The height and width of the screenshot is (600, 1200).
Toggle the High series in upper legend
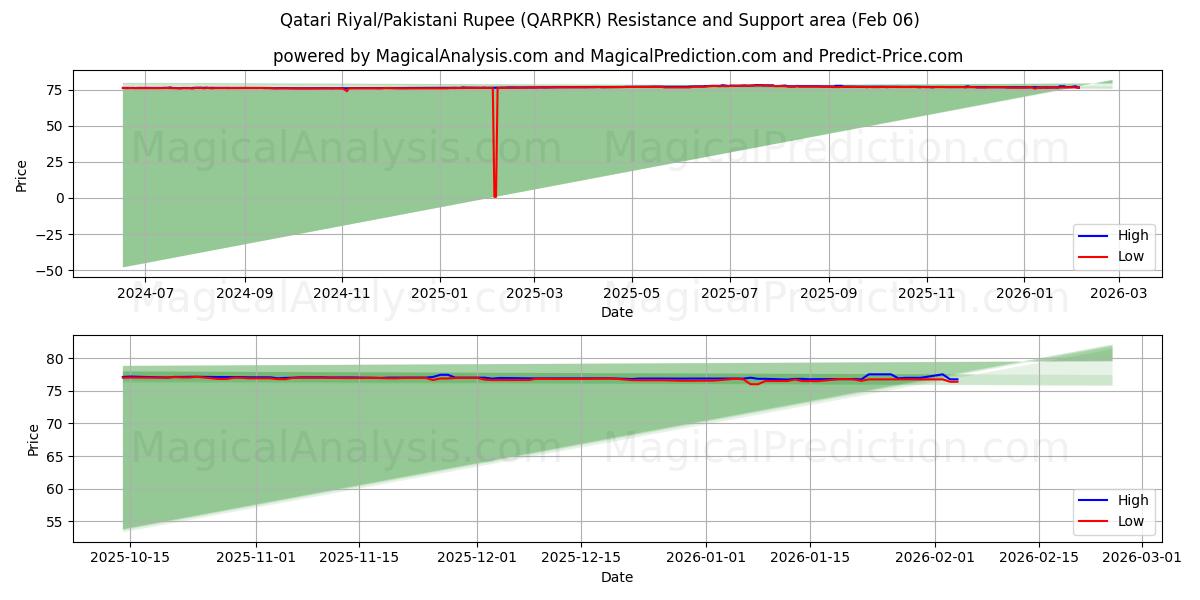pyautogui.click(x=1133, y=234)
